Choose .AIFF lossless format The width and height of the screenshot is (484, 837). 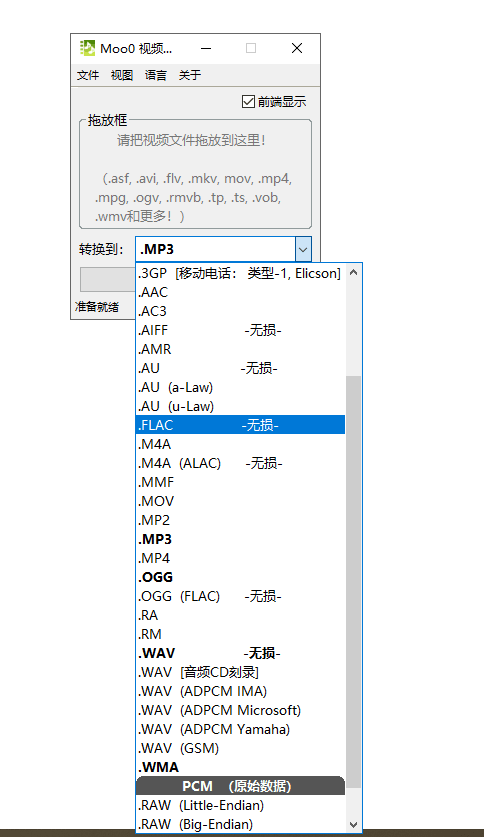pyautogui.click(x=241, y=330)
